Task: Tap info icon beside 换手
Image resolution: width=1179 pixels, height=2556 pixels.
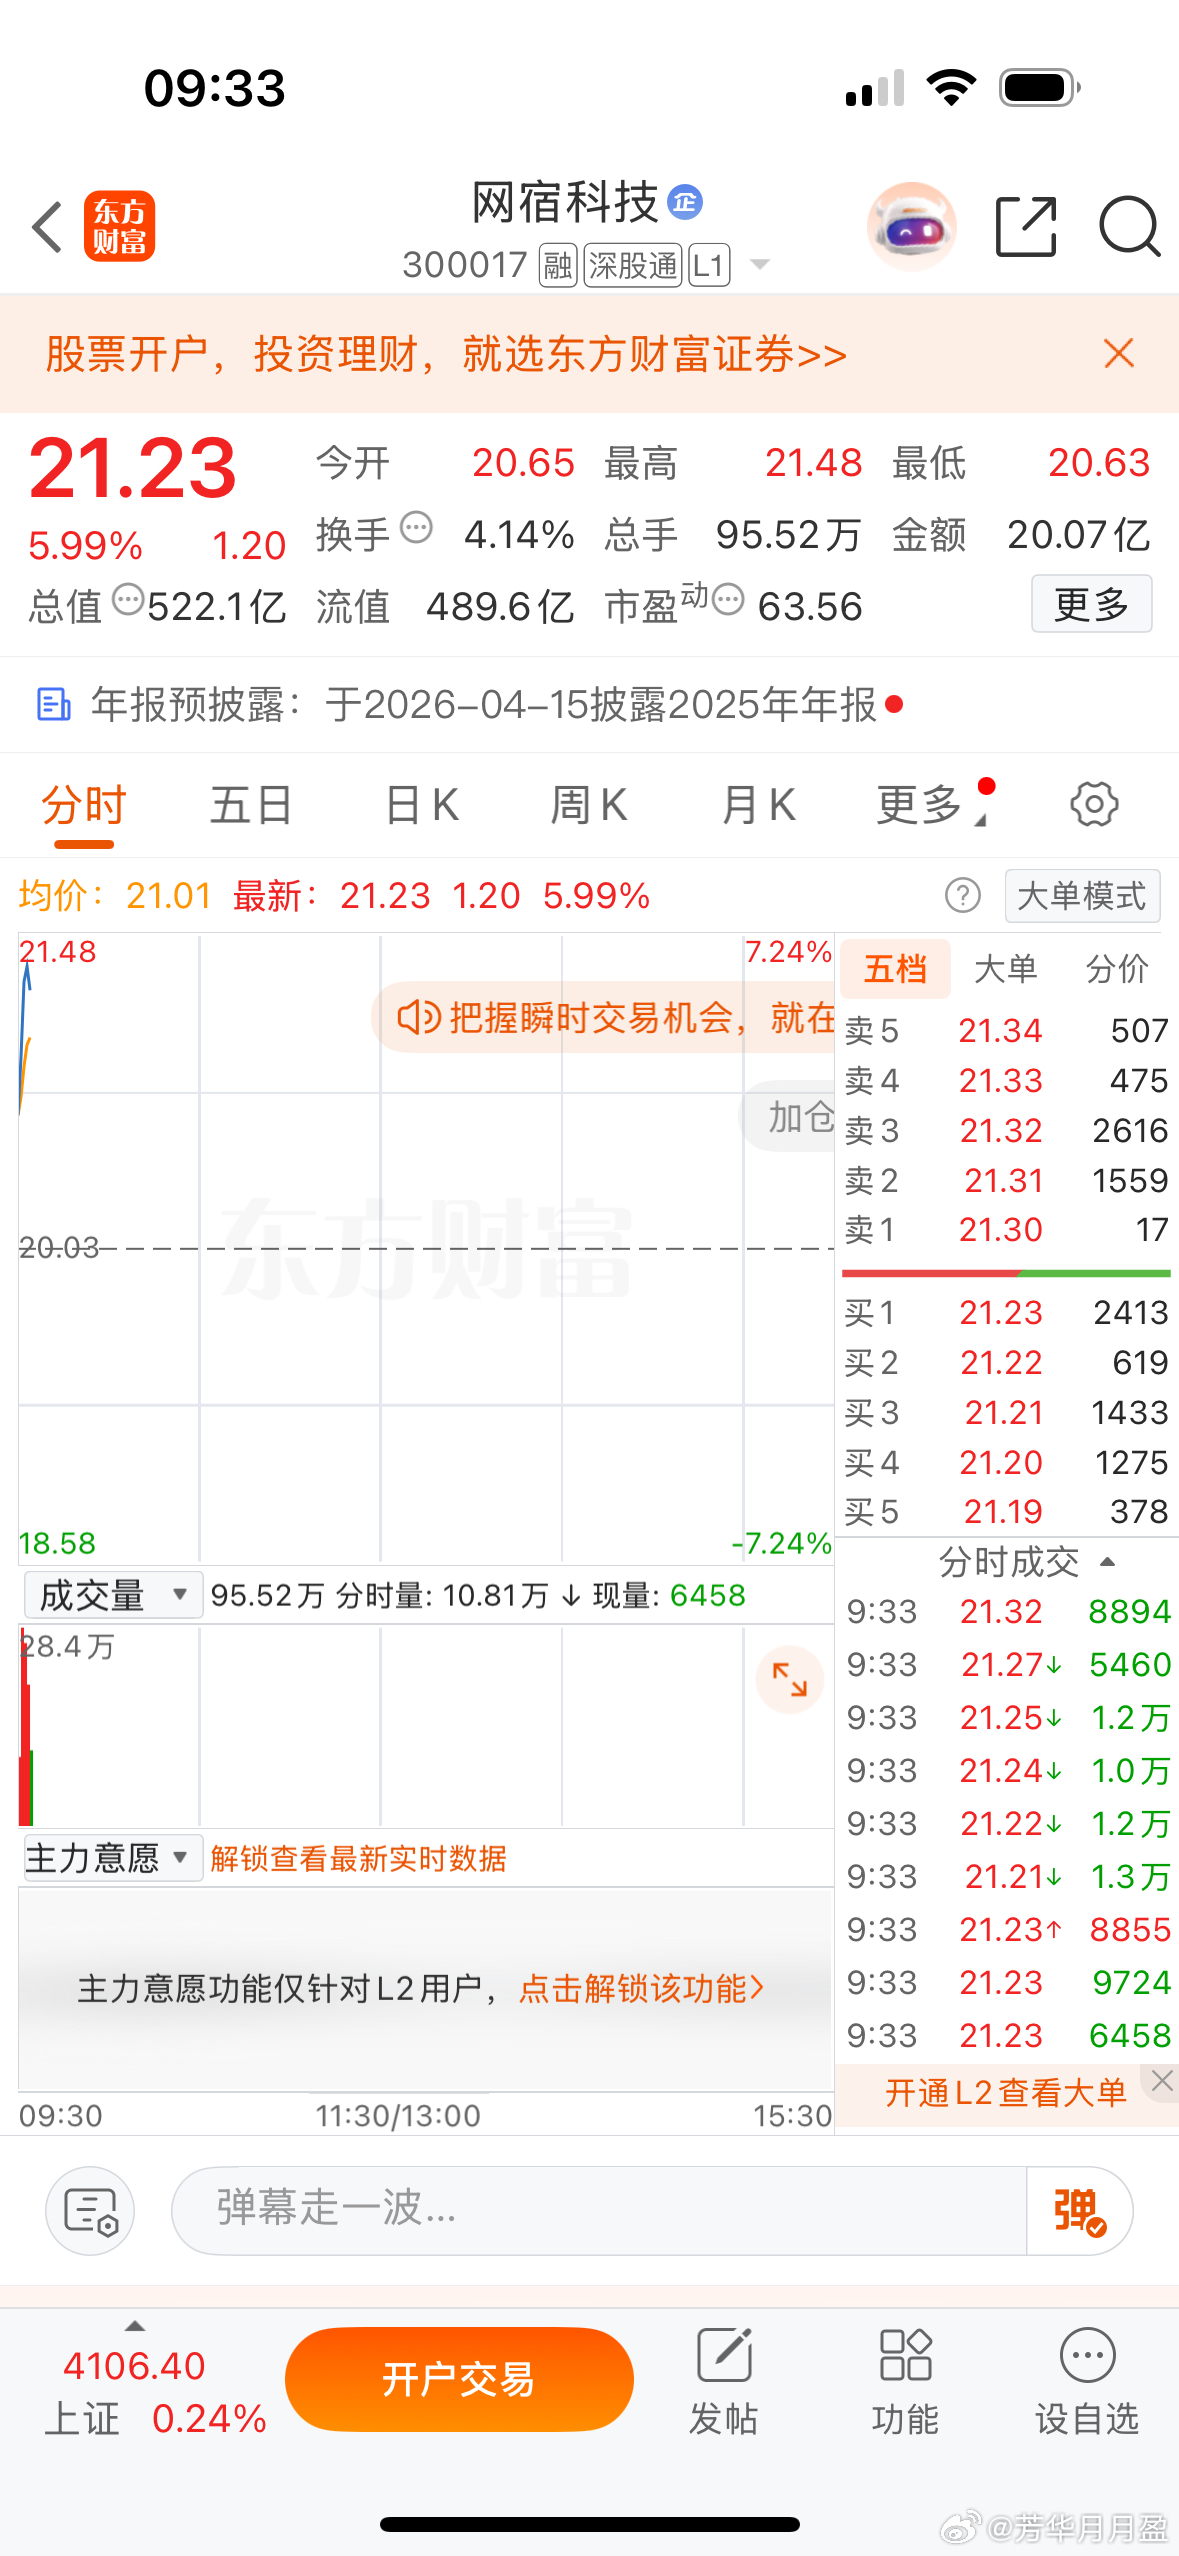Action: coord(416,527)
